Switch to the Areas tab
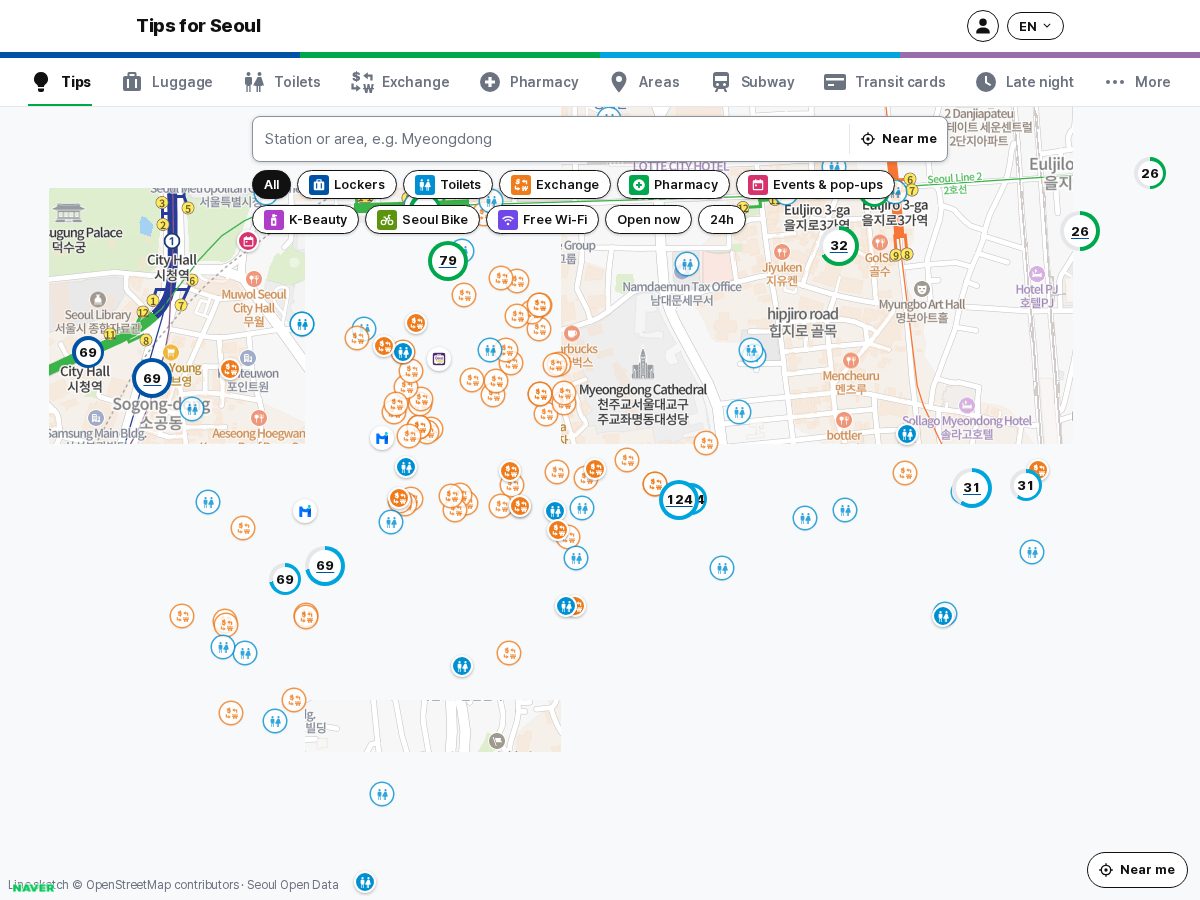 644,82
